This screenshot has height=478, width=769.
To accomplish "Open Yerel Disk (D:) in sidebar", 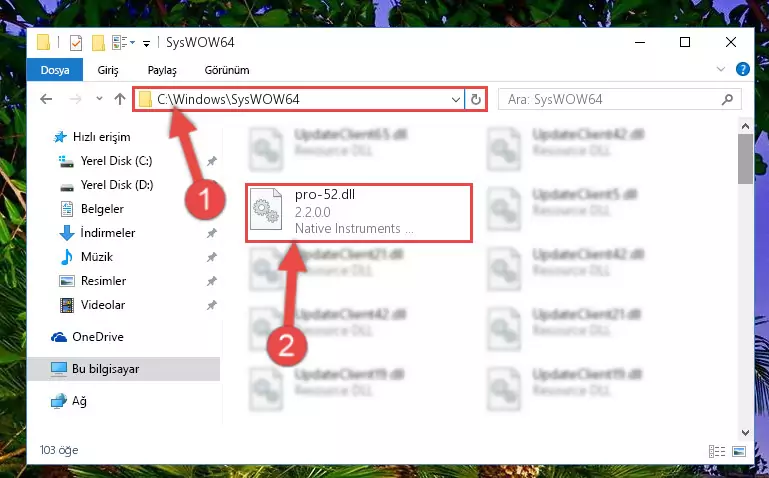I will [117, 185].
